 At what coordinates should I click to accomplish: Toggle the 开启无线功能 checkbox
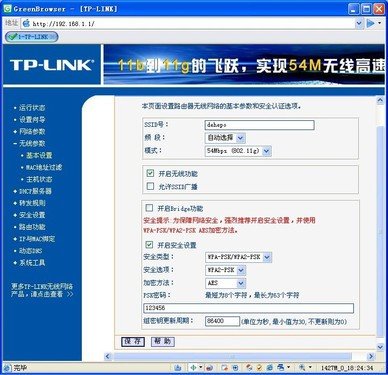[x=150, y=173]
